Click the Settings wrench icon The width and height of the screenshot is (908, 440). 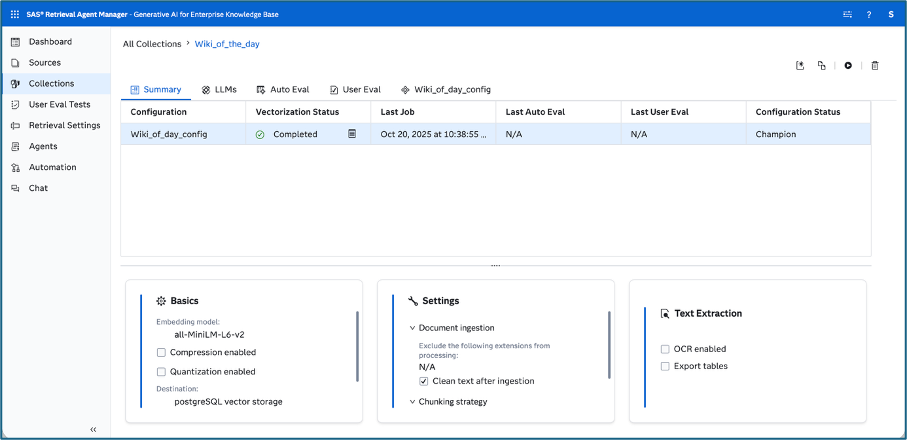413,301
